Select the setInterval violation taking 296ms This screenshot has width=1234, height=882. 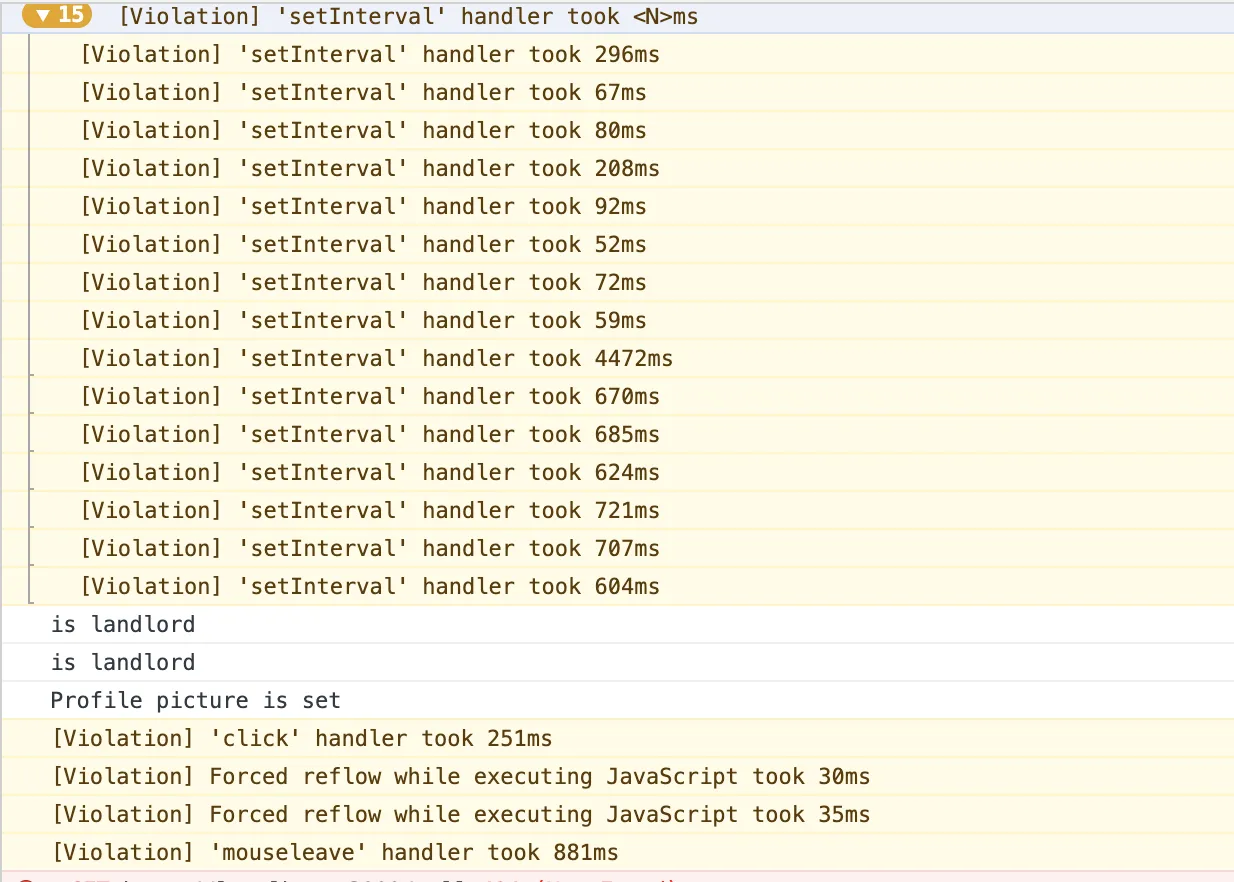coord(370,55)
